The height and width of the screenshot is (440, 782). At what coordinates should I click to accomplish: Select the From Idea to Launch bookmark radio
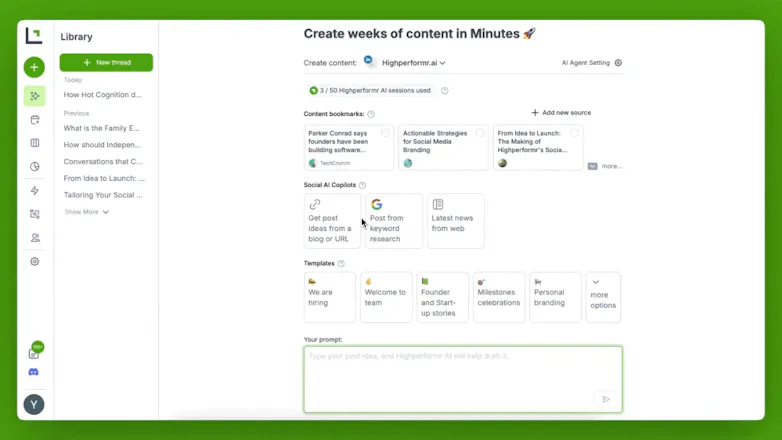575,133
